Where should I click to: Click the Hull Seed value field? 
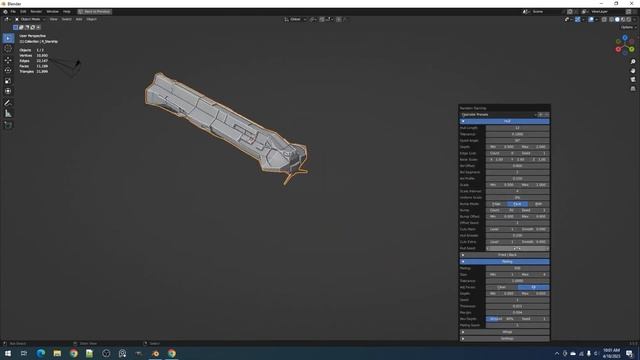click(x=517, y=249)
